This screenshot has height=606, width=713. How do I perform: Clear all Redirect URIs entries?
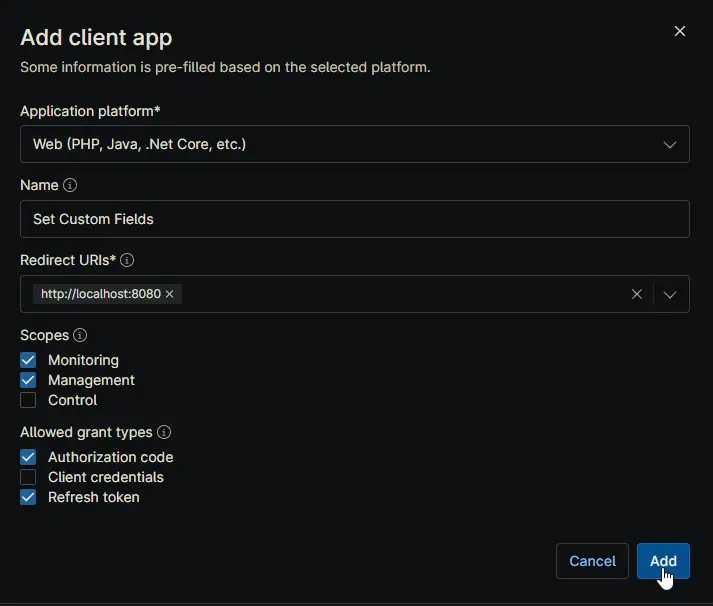637,294
